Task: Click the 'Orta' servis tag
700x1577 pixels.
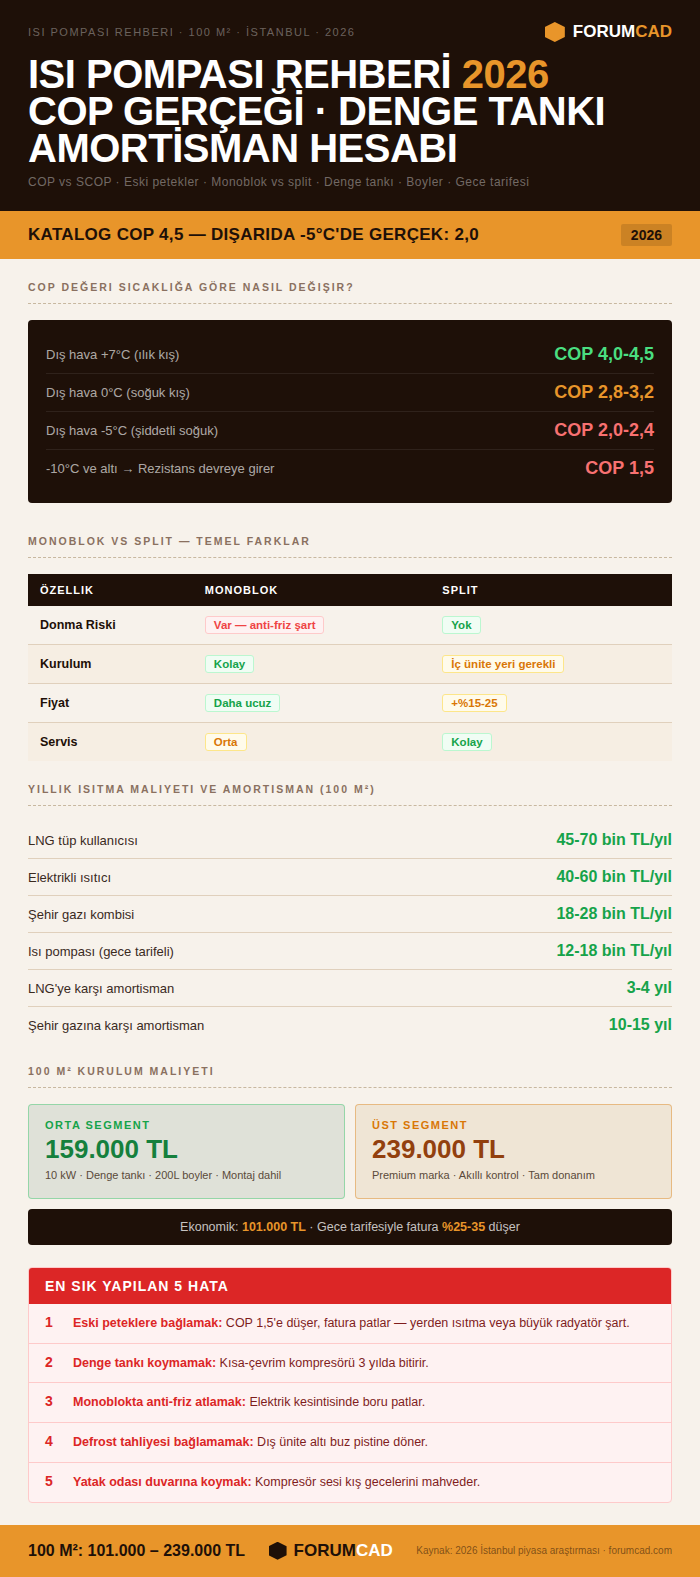Action: (226, 742)
